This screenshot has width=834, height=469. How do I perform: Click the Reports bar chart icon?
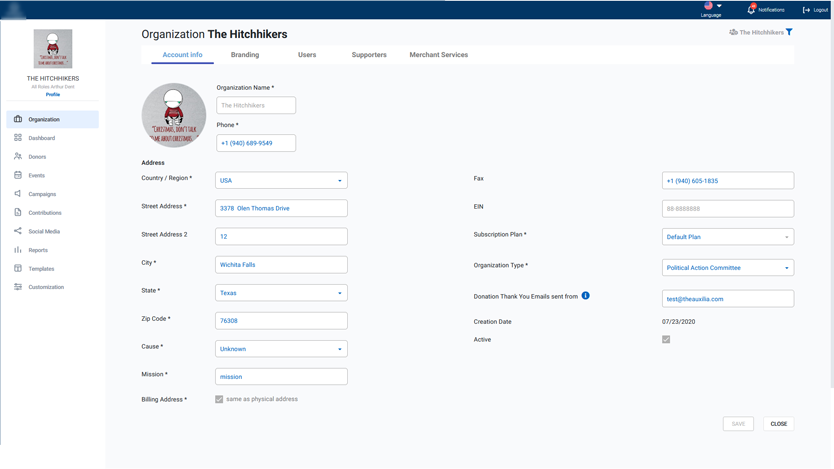coord(18,250)
